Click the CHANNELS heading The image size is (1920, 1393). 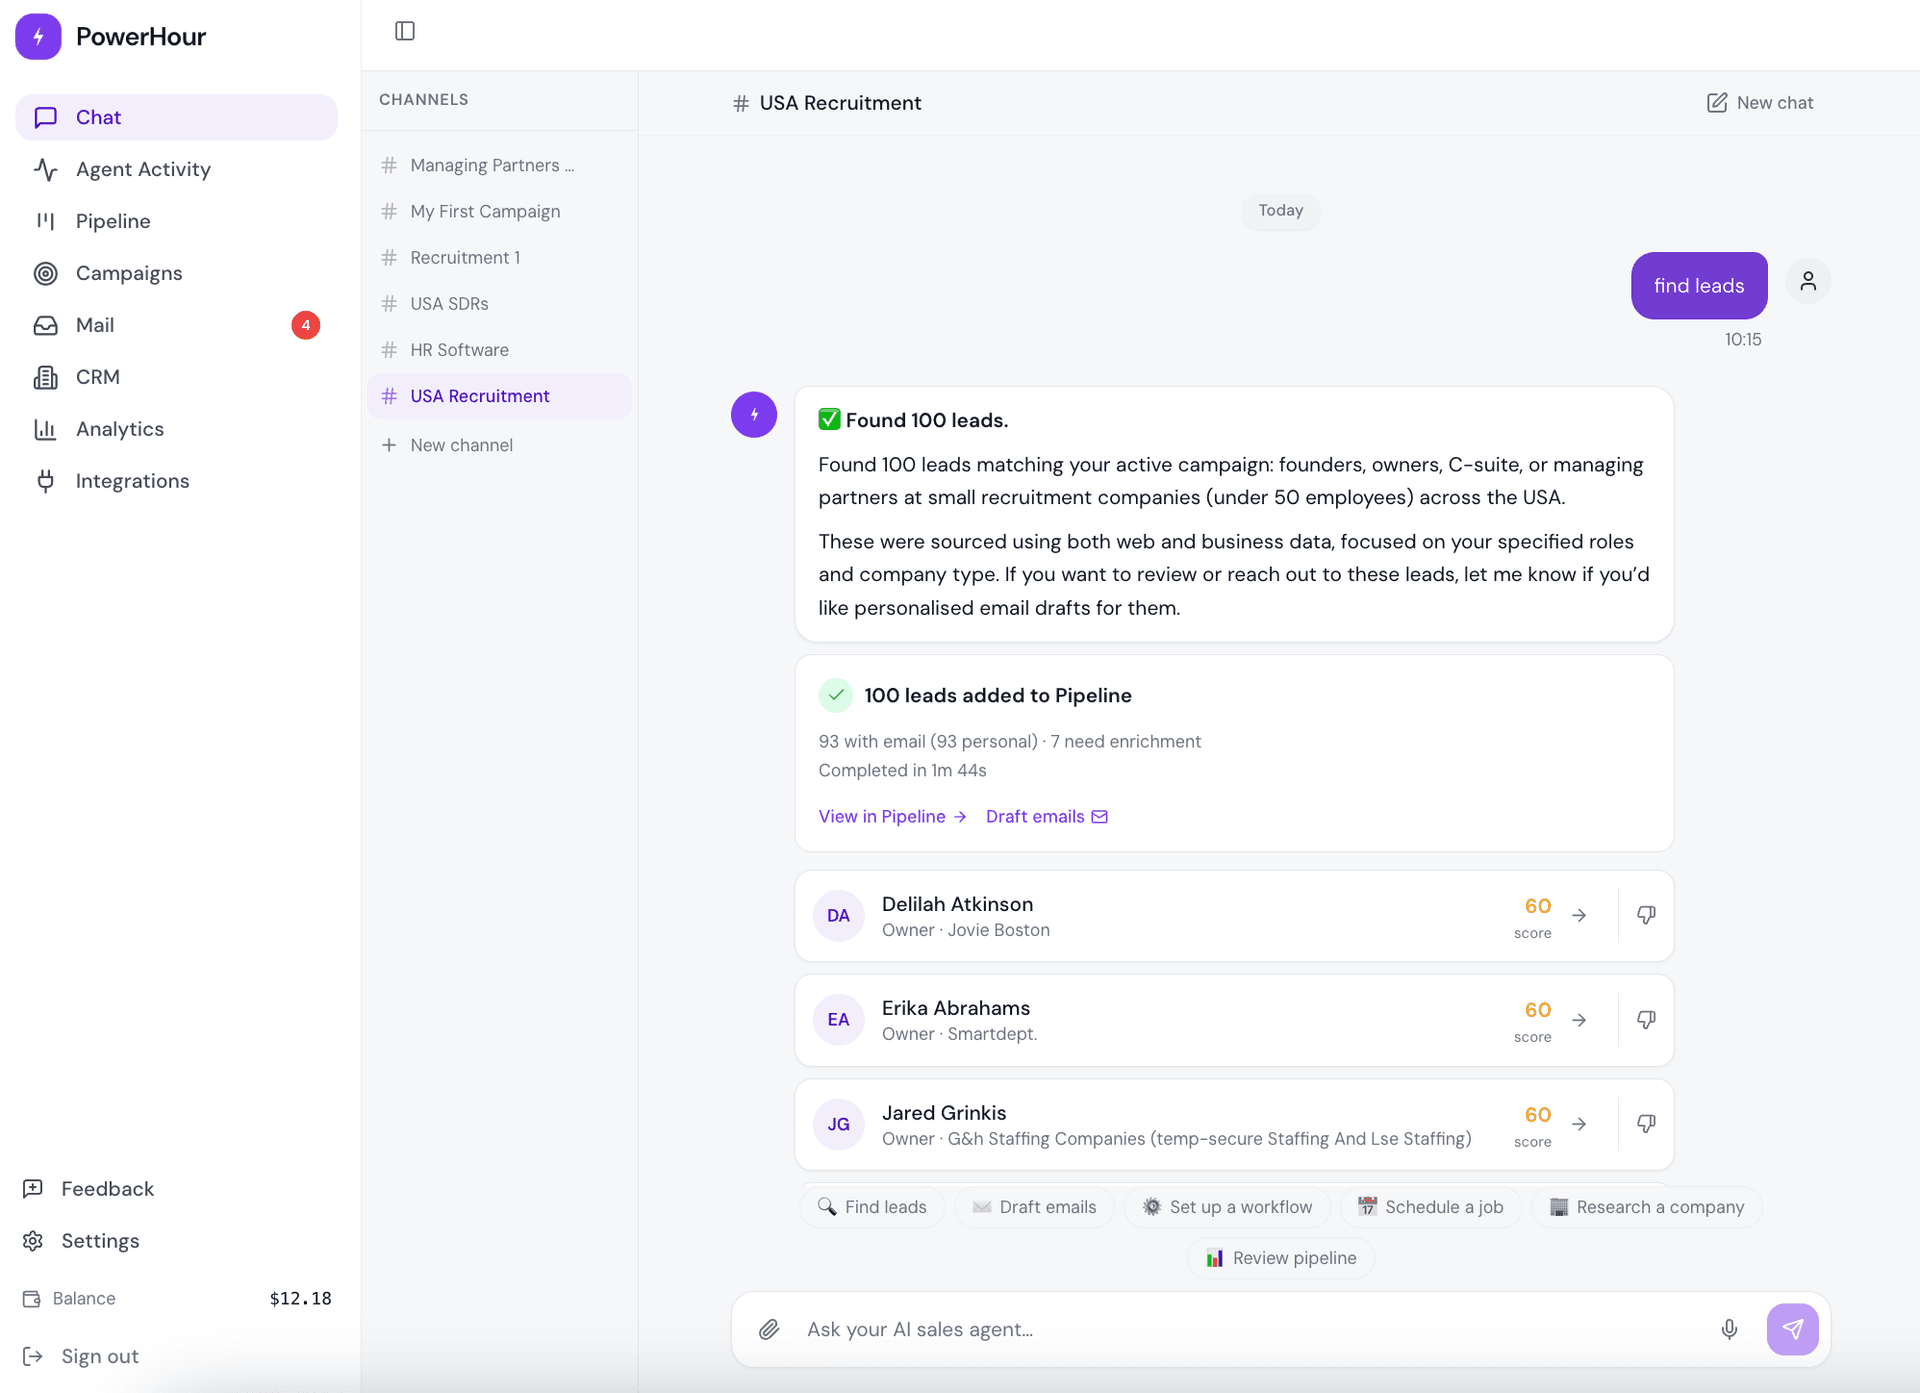point(424,99)
